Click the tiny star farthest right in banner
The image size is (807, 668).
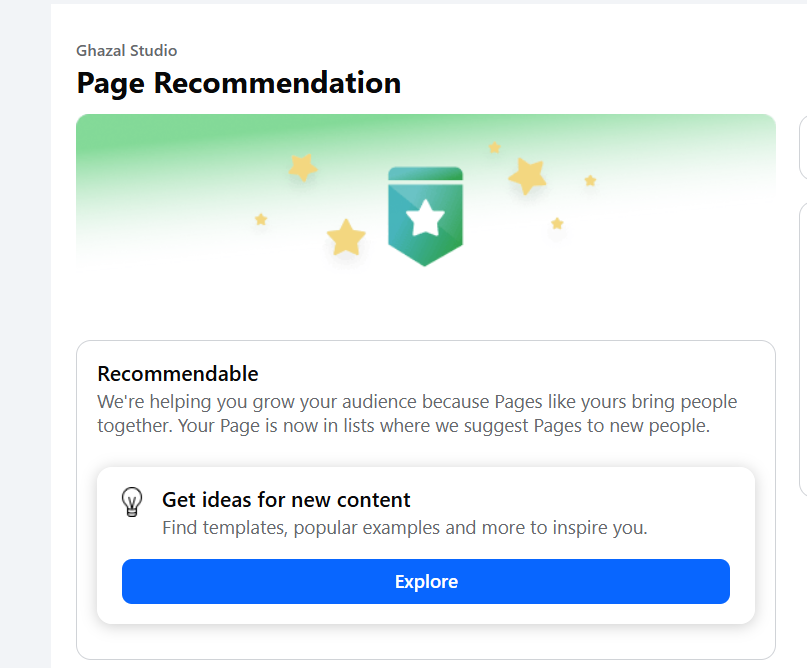[590, 181]
